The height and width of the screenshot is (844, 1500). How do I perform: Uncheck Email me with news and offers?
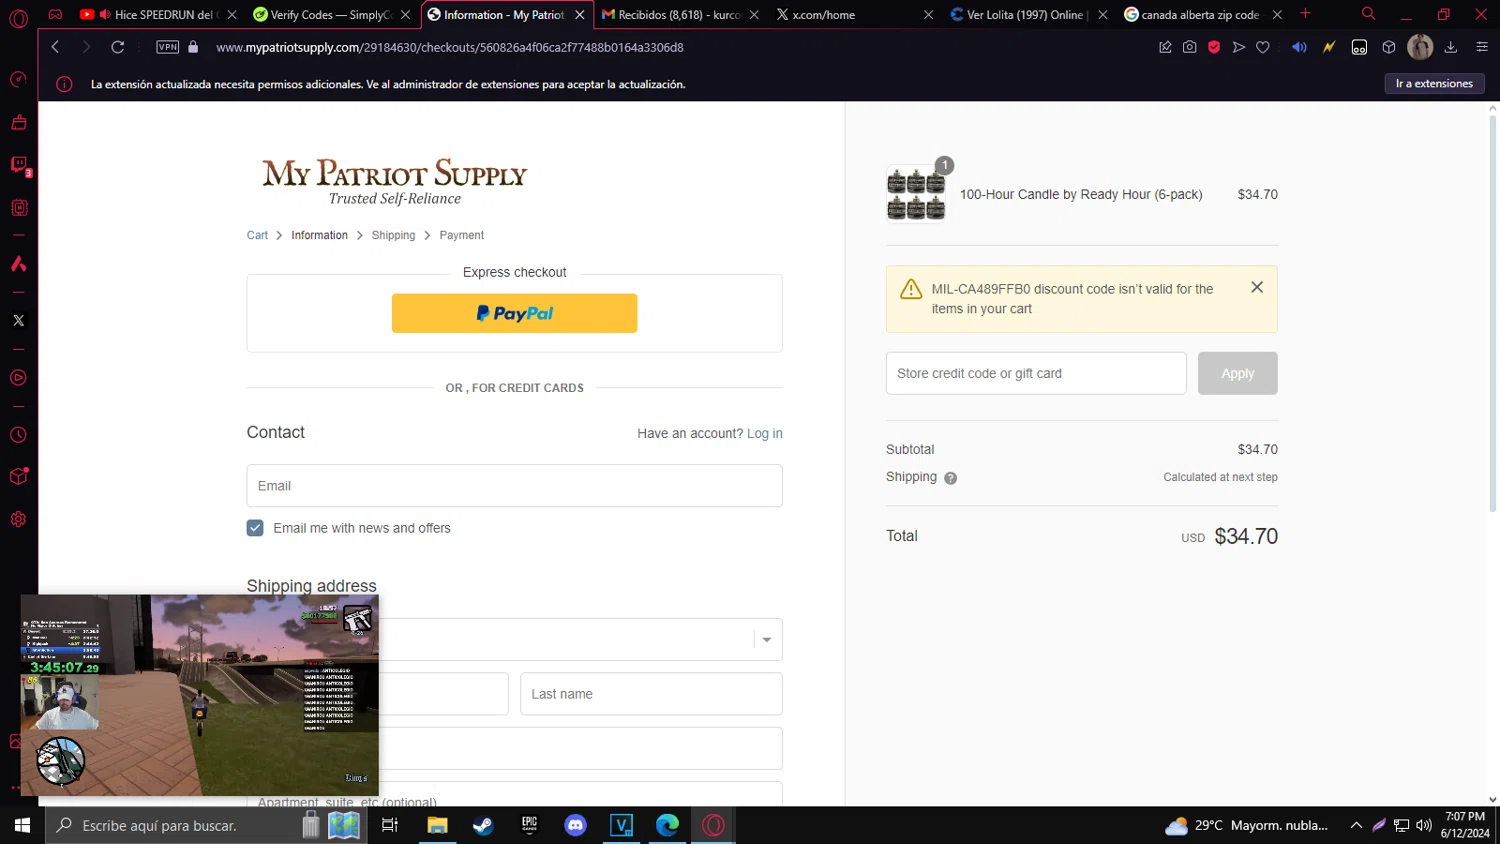point(255,528)
